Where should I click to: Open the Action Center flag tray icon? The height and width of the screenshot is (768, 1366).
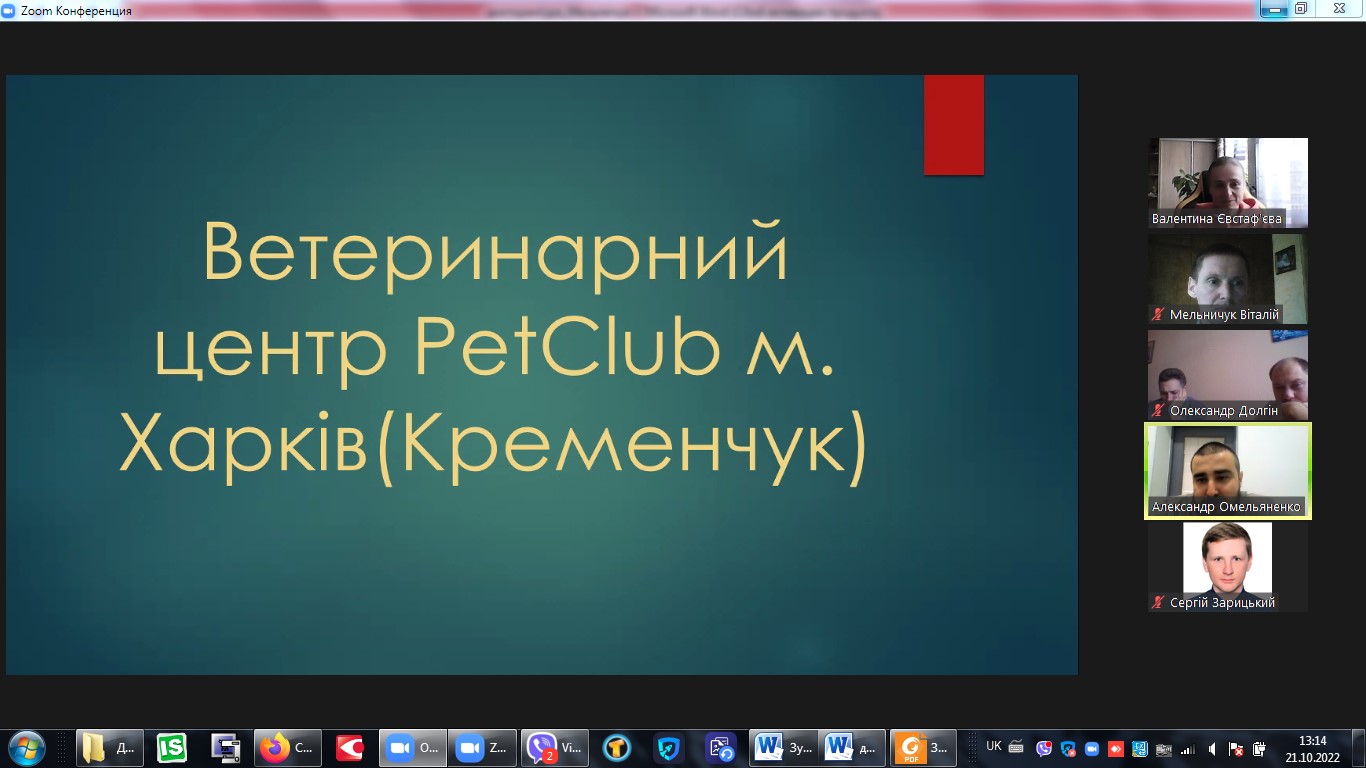[1236, 749]
